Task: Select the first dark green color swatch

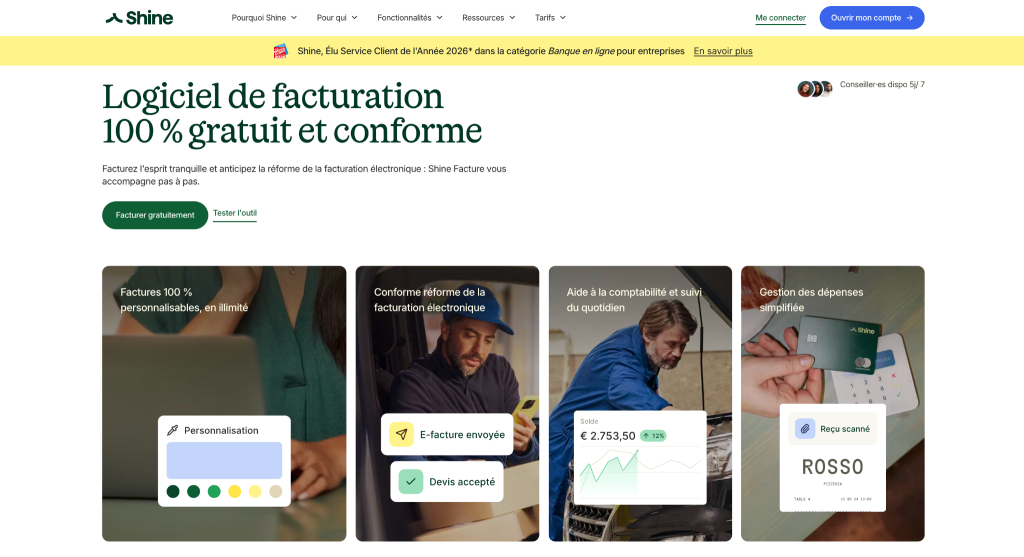Action: tap(173, 492)
